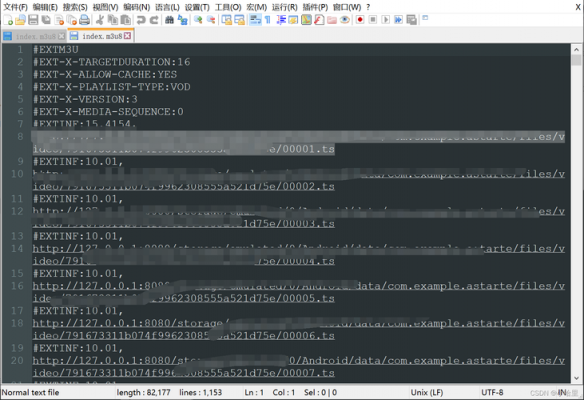The width and height of the screenshot is (584, 400).
Task: Toggle show all characters pilcrow icon
Action: (268, 20)
